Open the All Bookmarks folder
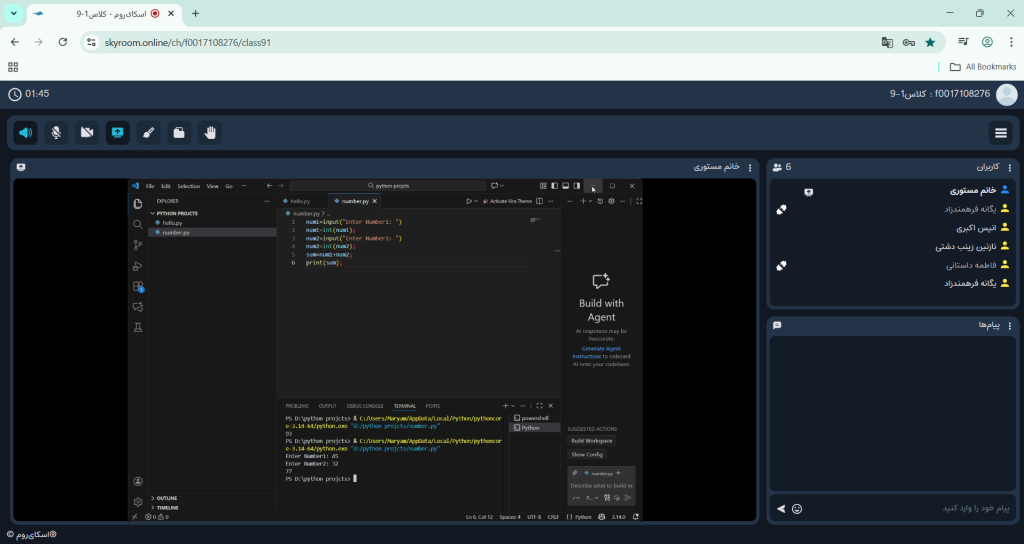 [983, 67]
